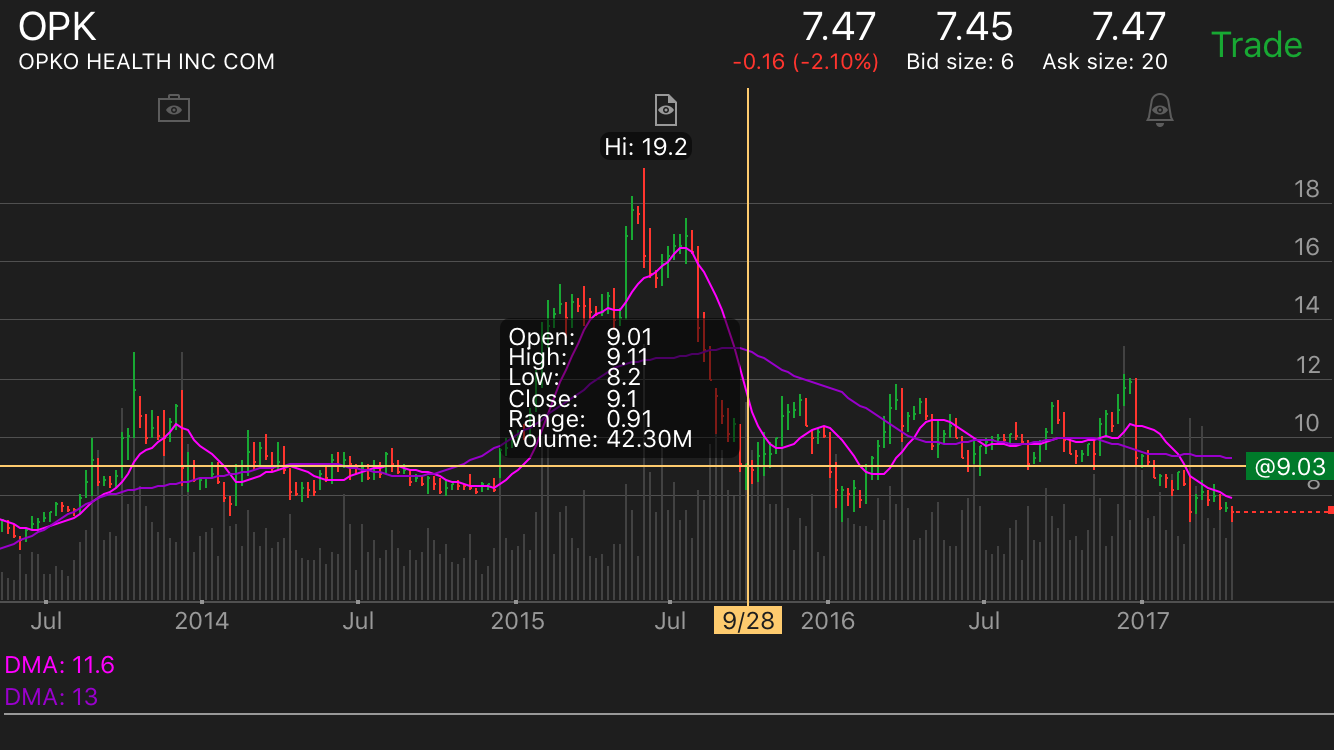Tap the Ask size: 20 label
Image resolution: width=1334 pixels, height=750 pixels.
click(x=1104, y=62)
